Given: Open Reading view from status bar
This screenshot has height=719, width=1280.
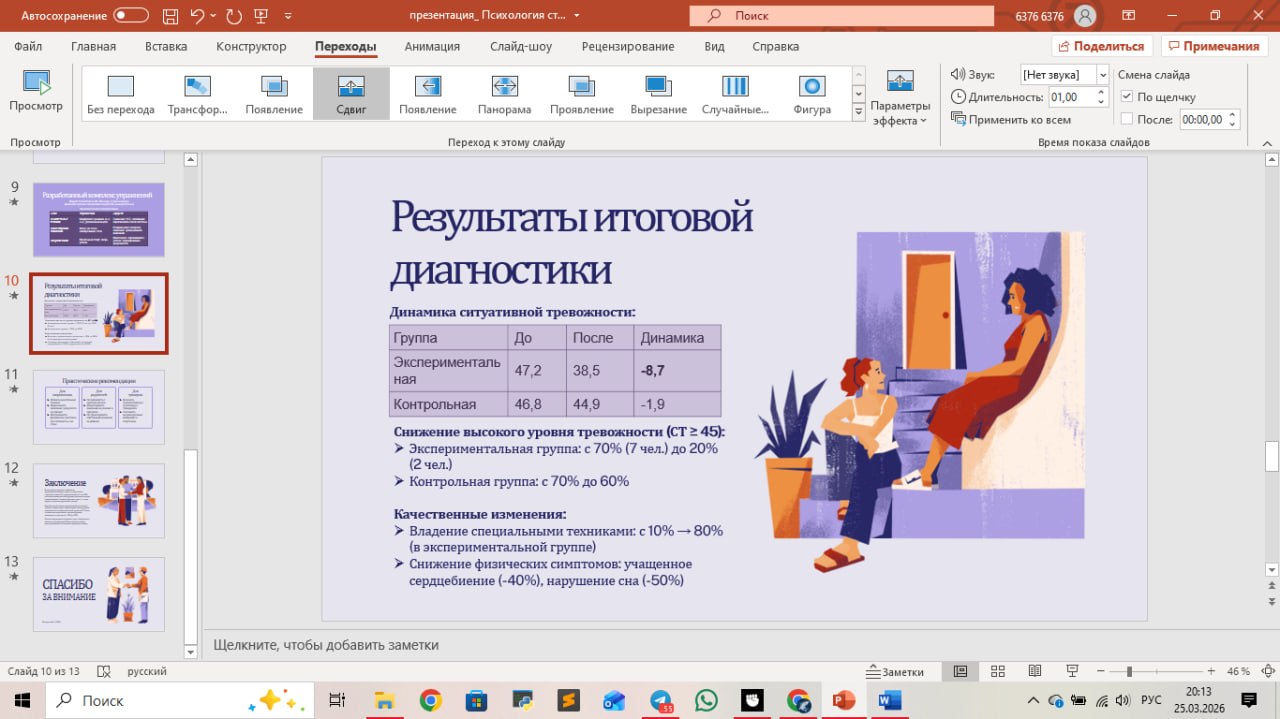Looking at the screenshot, I should tap(1034, 671).
